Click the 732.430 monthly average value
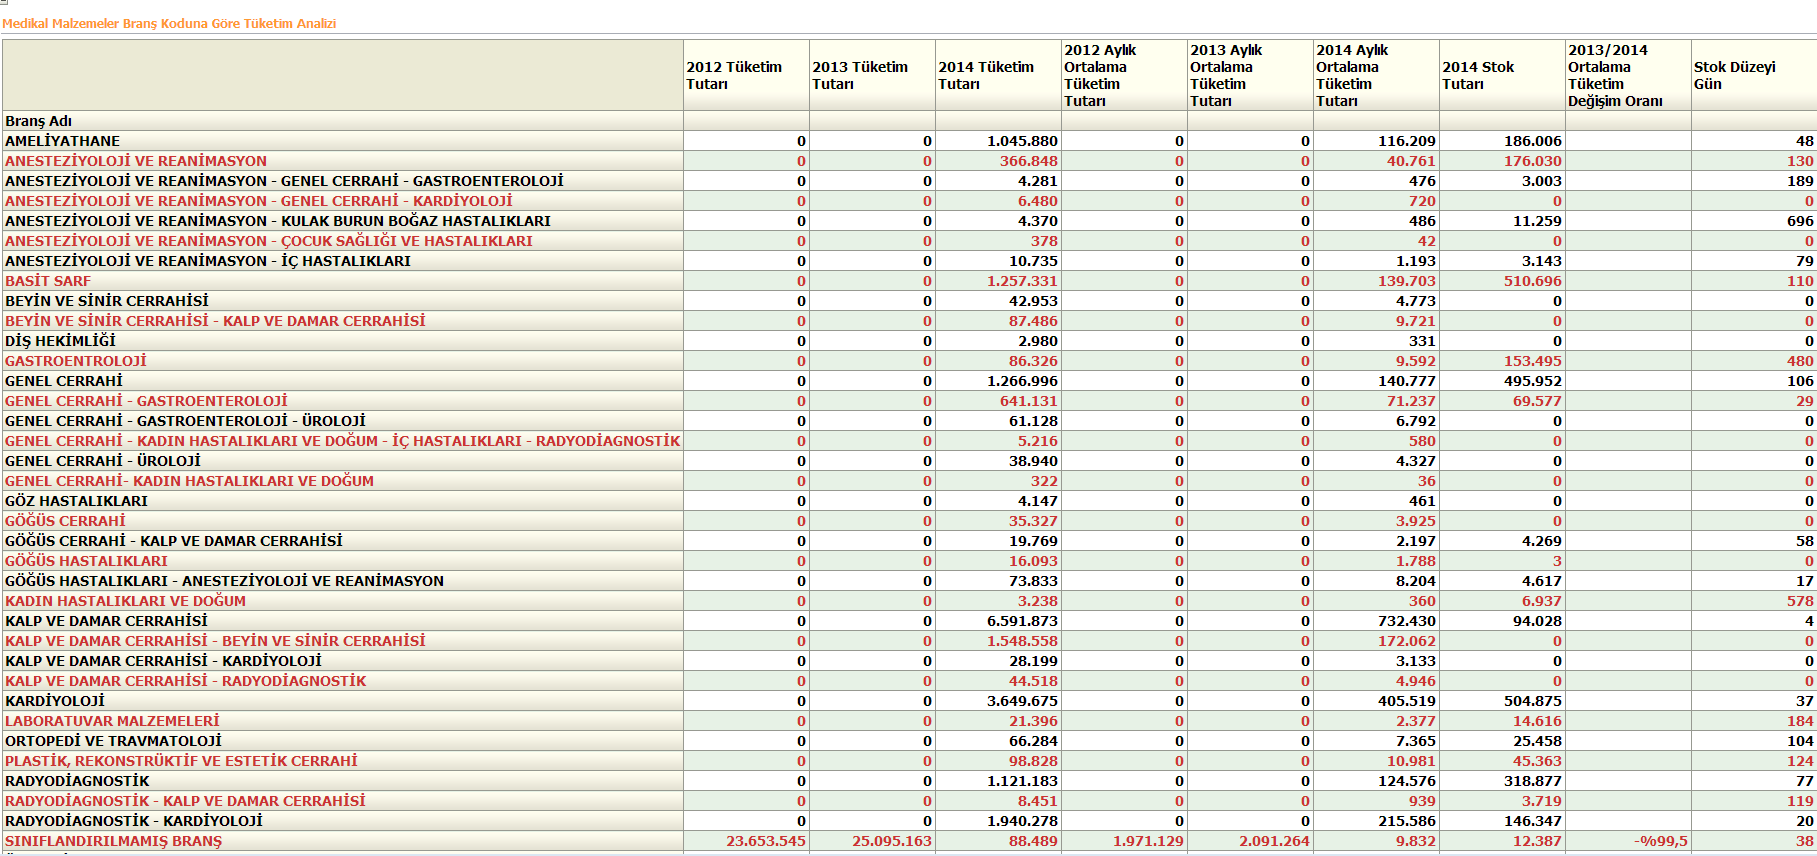 click(1407, 621)
